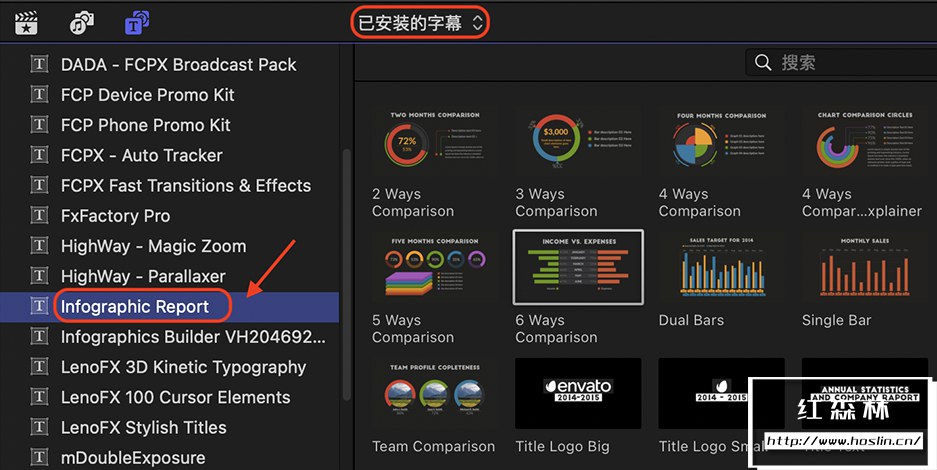Click the 6 Ways Comparison label

click(x=556, y=329)
